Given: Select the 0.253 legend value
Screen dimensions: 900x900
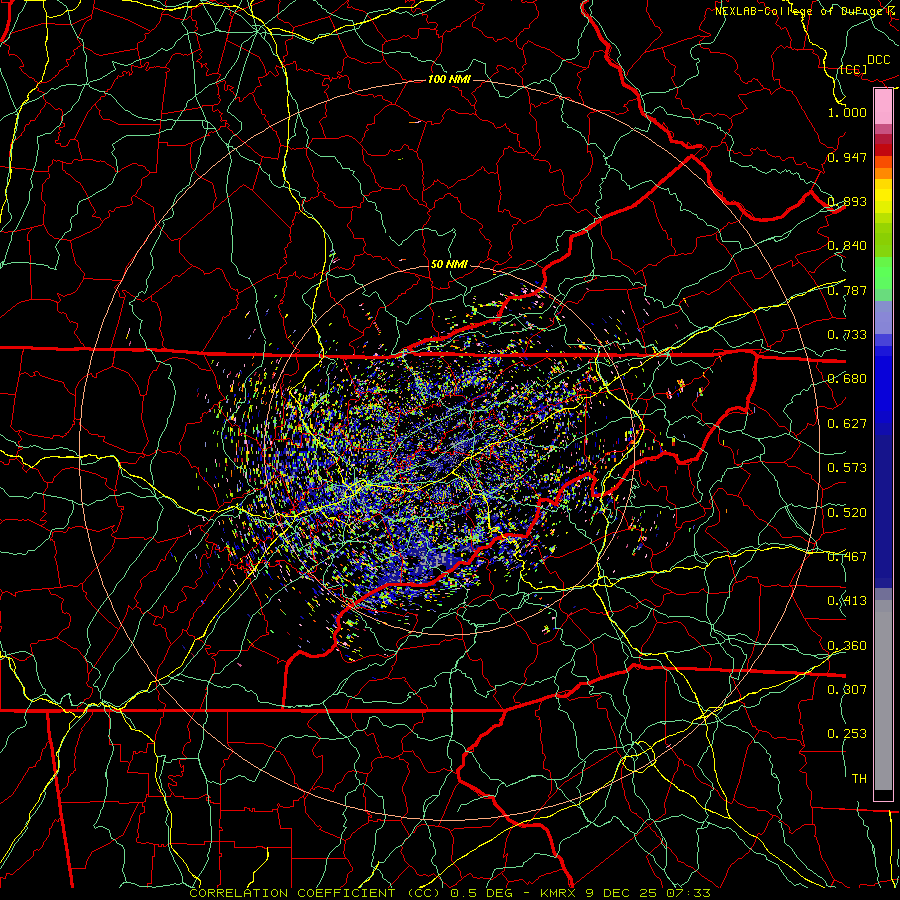Looking at the screenshot, I should pos(847,734).
